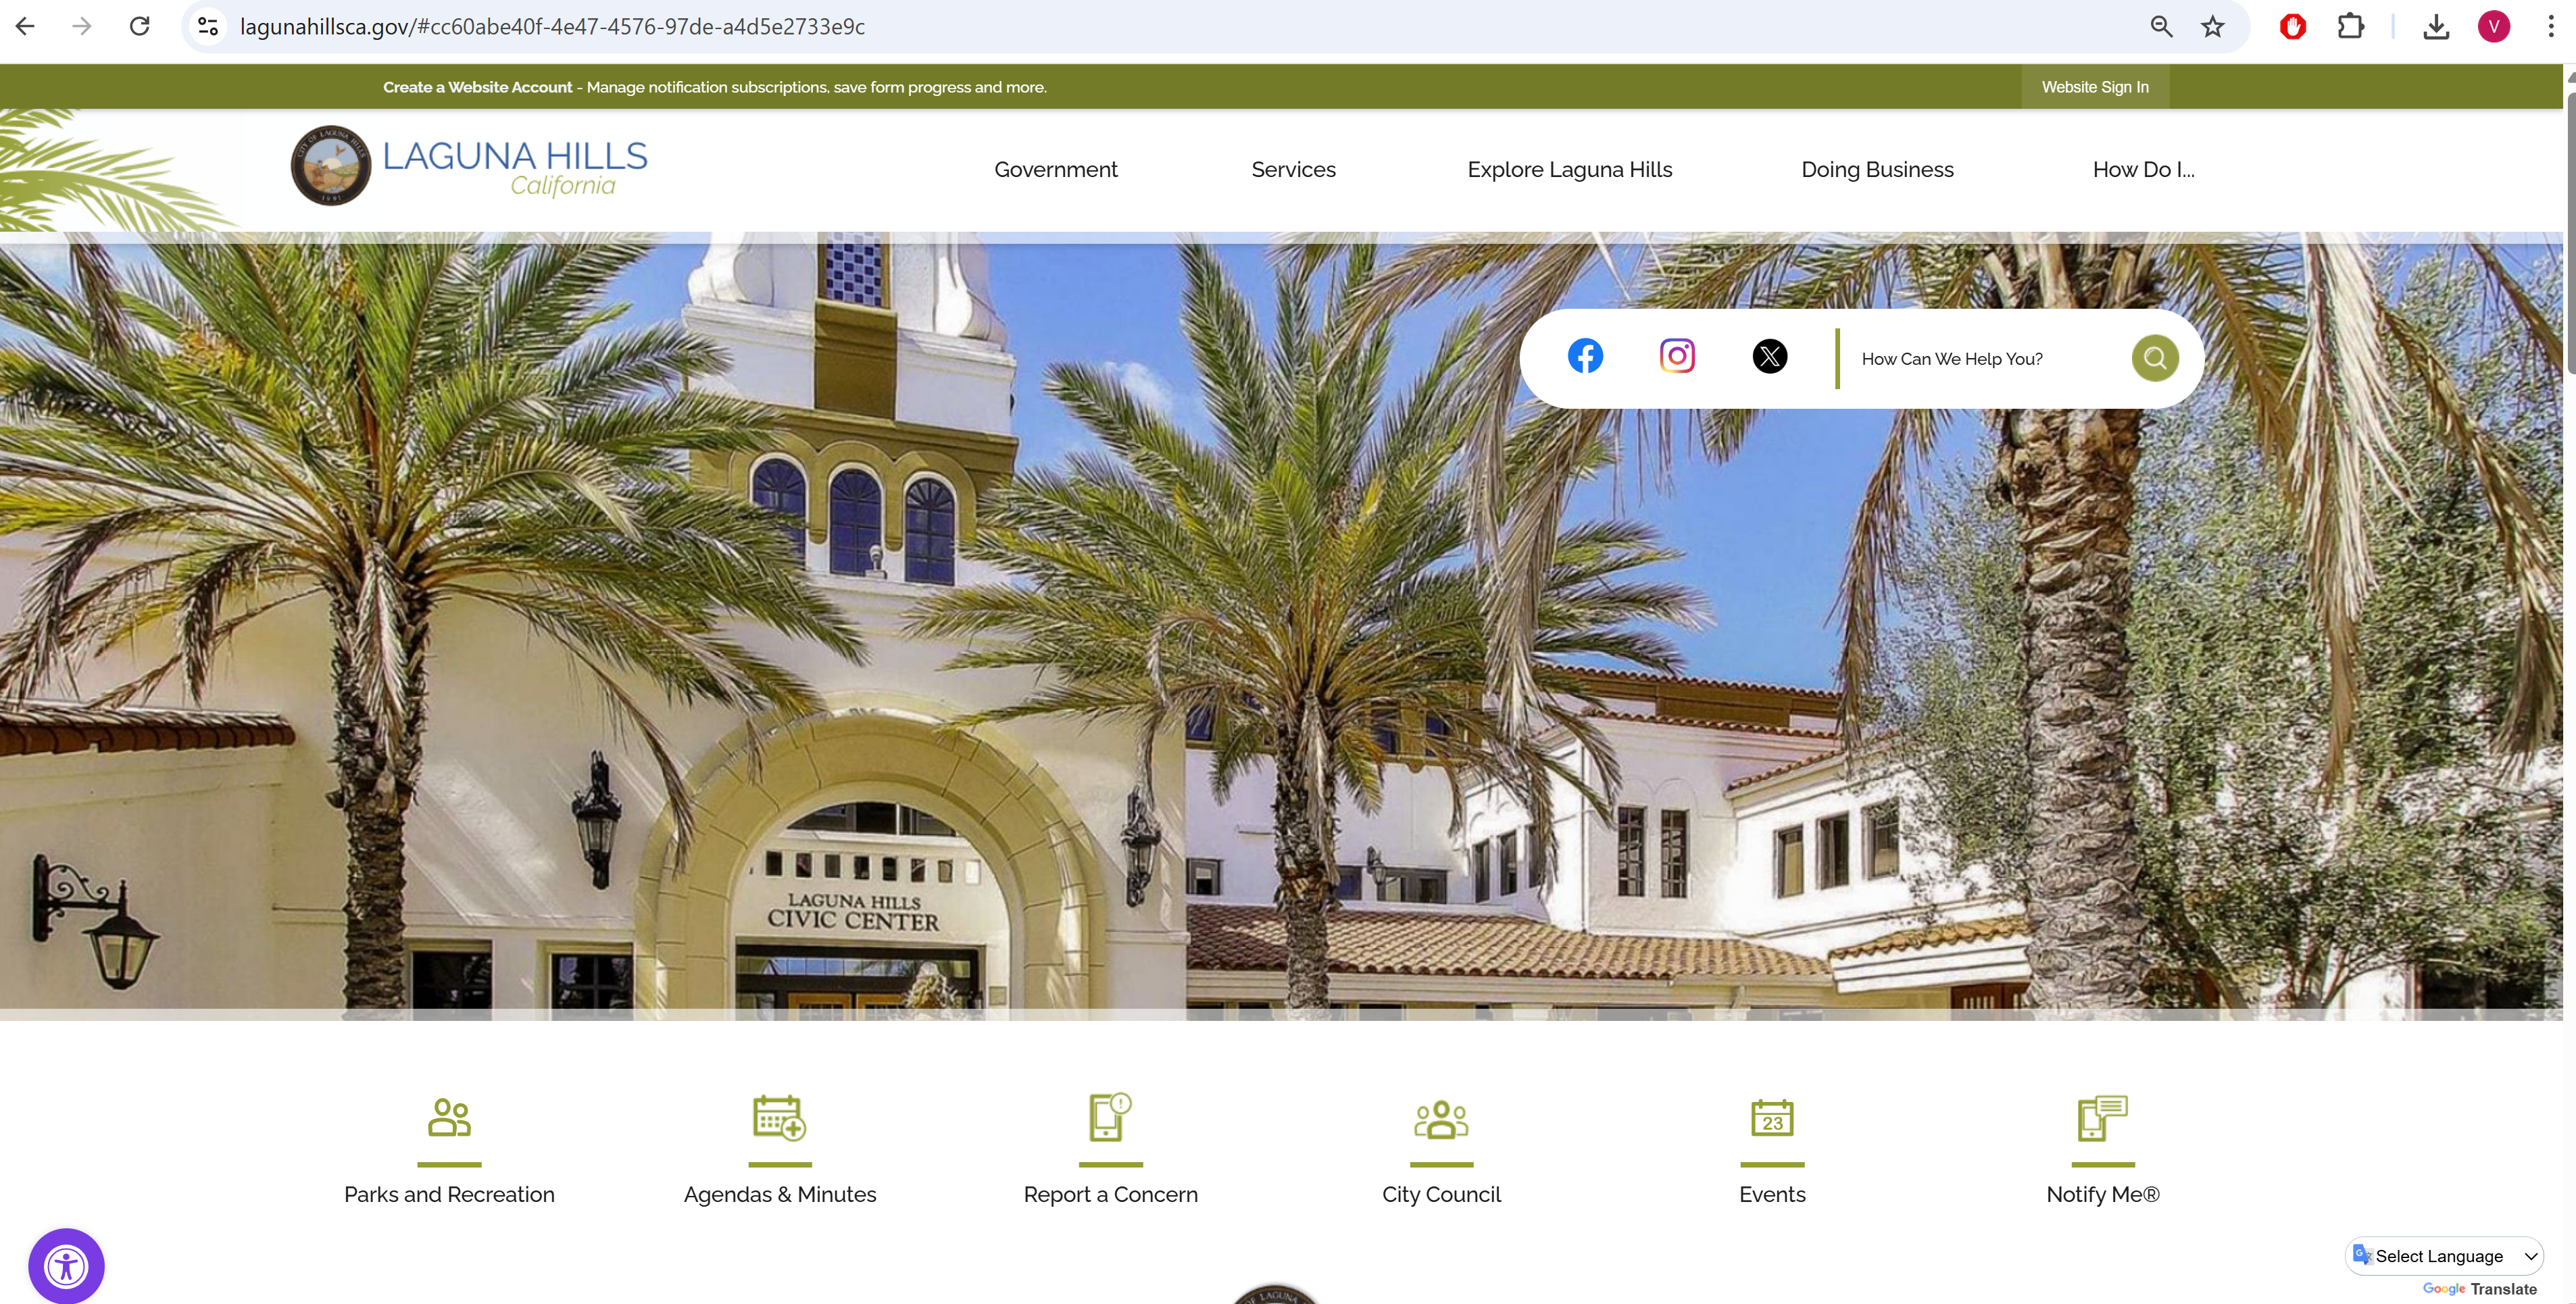Click the Laguna Hills California logo
Viewport: 2576px width, 1304px height.
point(469,166)
